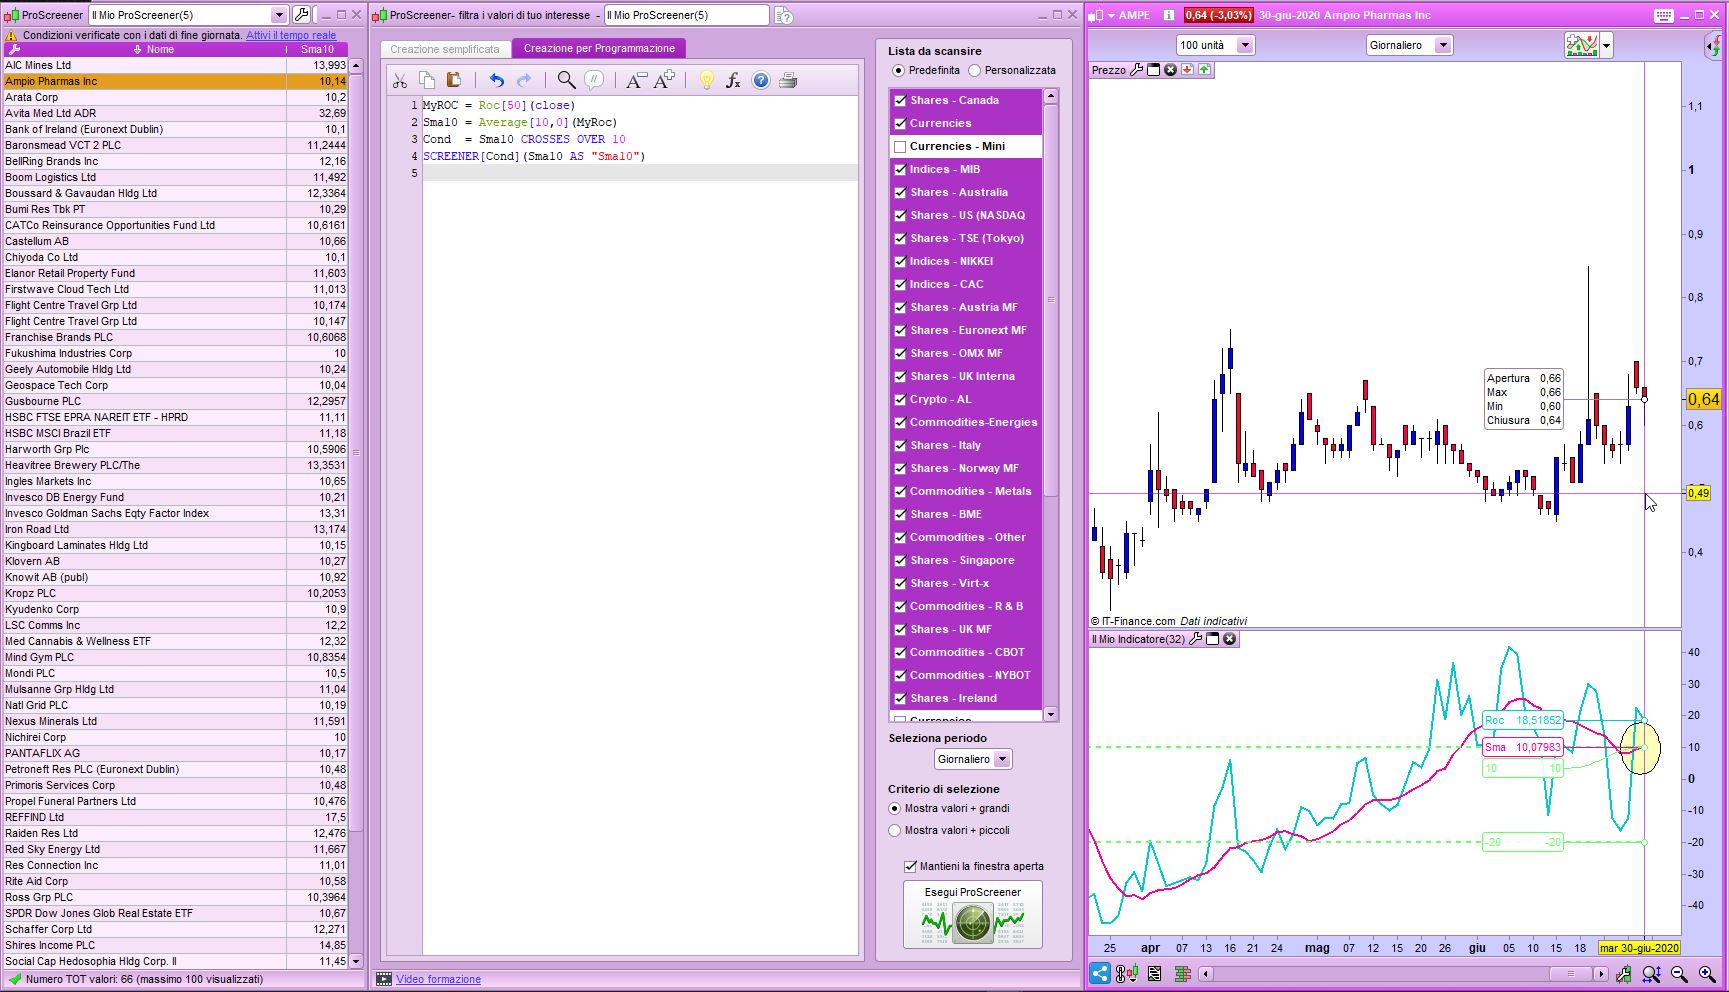Open Il Mio Indicatore wrench settings
1729x992 pixels.
point(1194,639)
